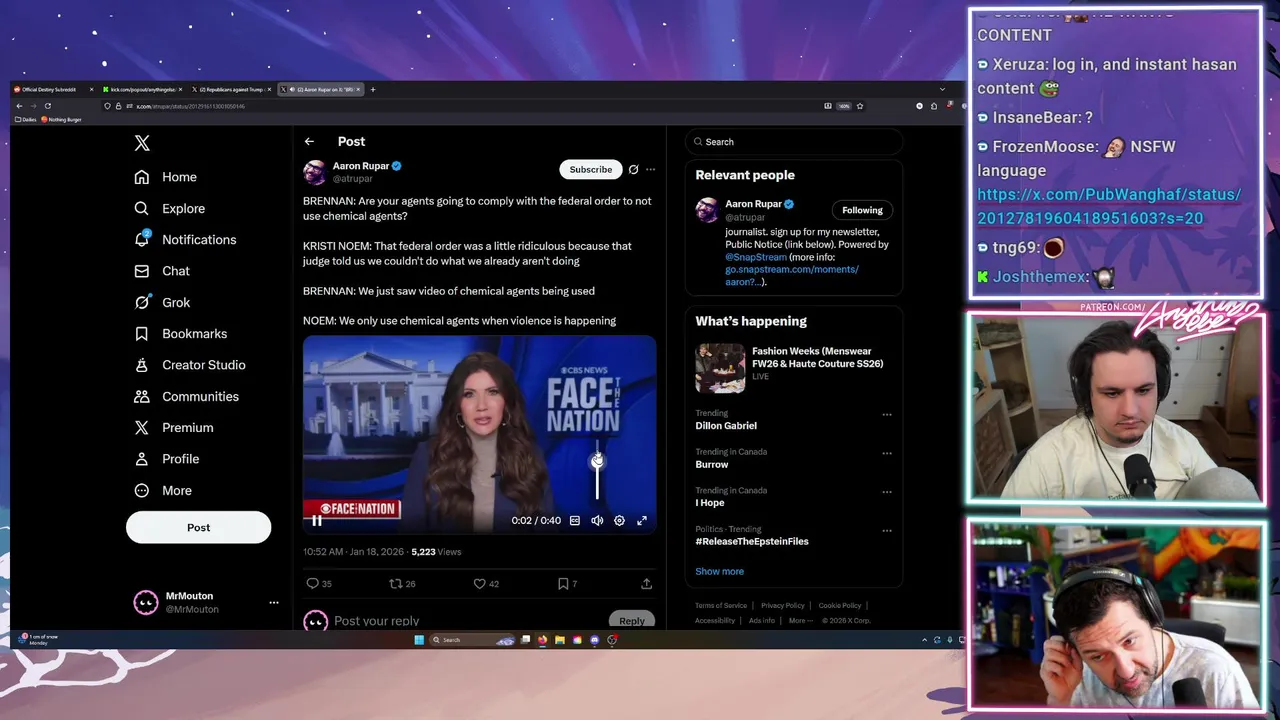Viewport: 1280px width, 720px height.
Task: Toggle video closed captions
Action: tap(575, 520)
